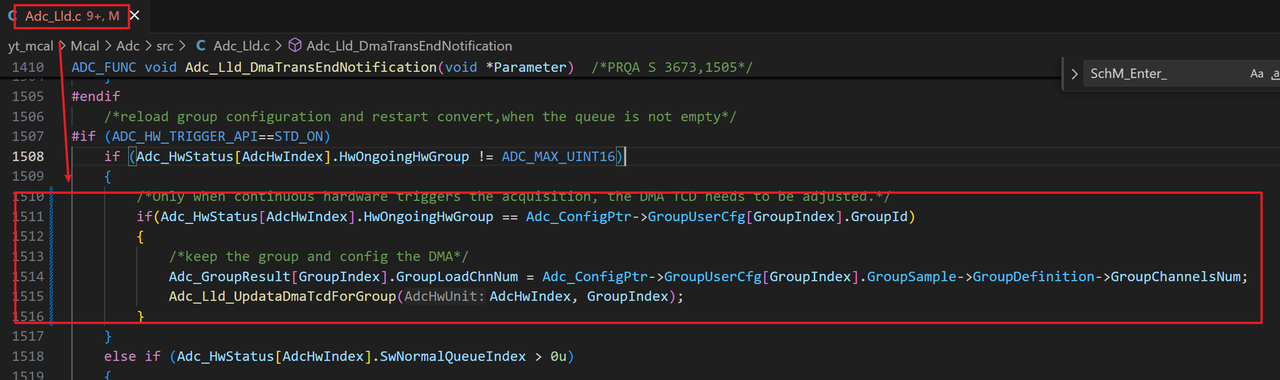Click the continuous hardware triggers comment
Screen dimensions: 1280x380
click(x=513, y=196)
